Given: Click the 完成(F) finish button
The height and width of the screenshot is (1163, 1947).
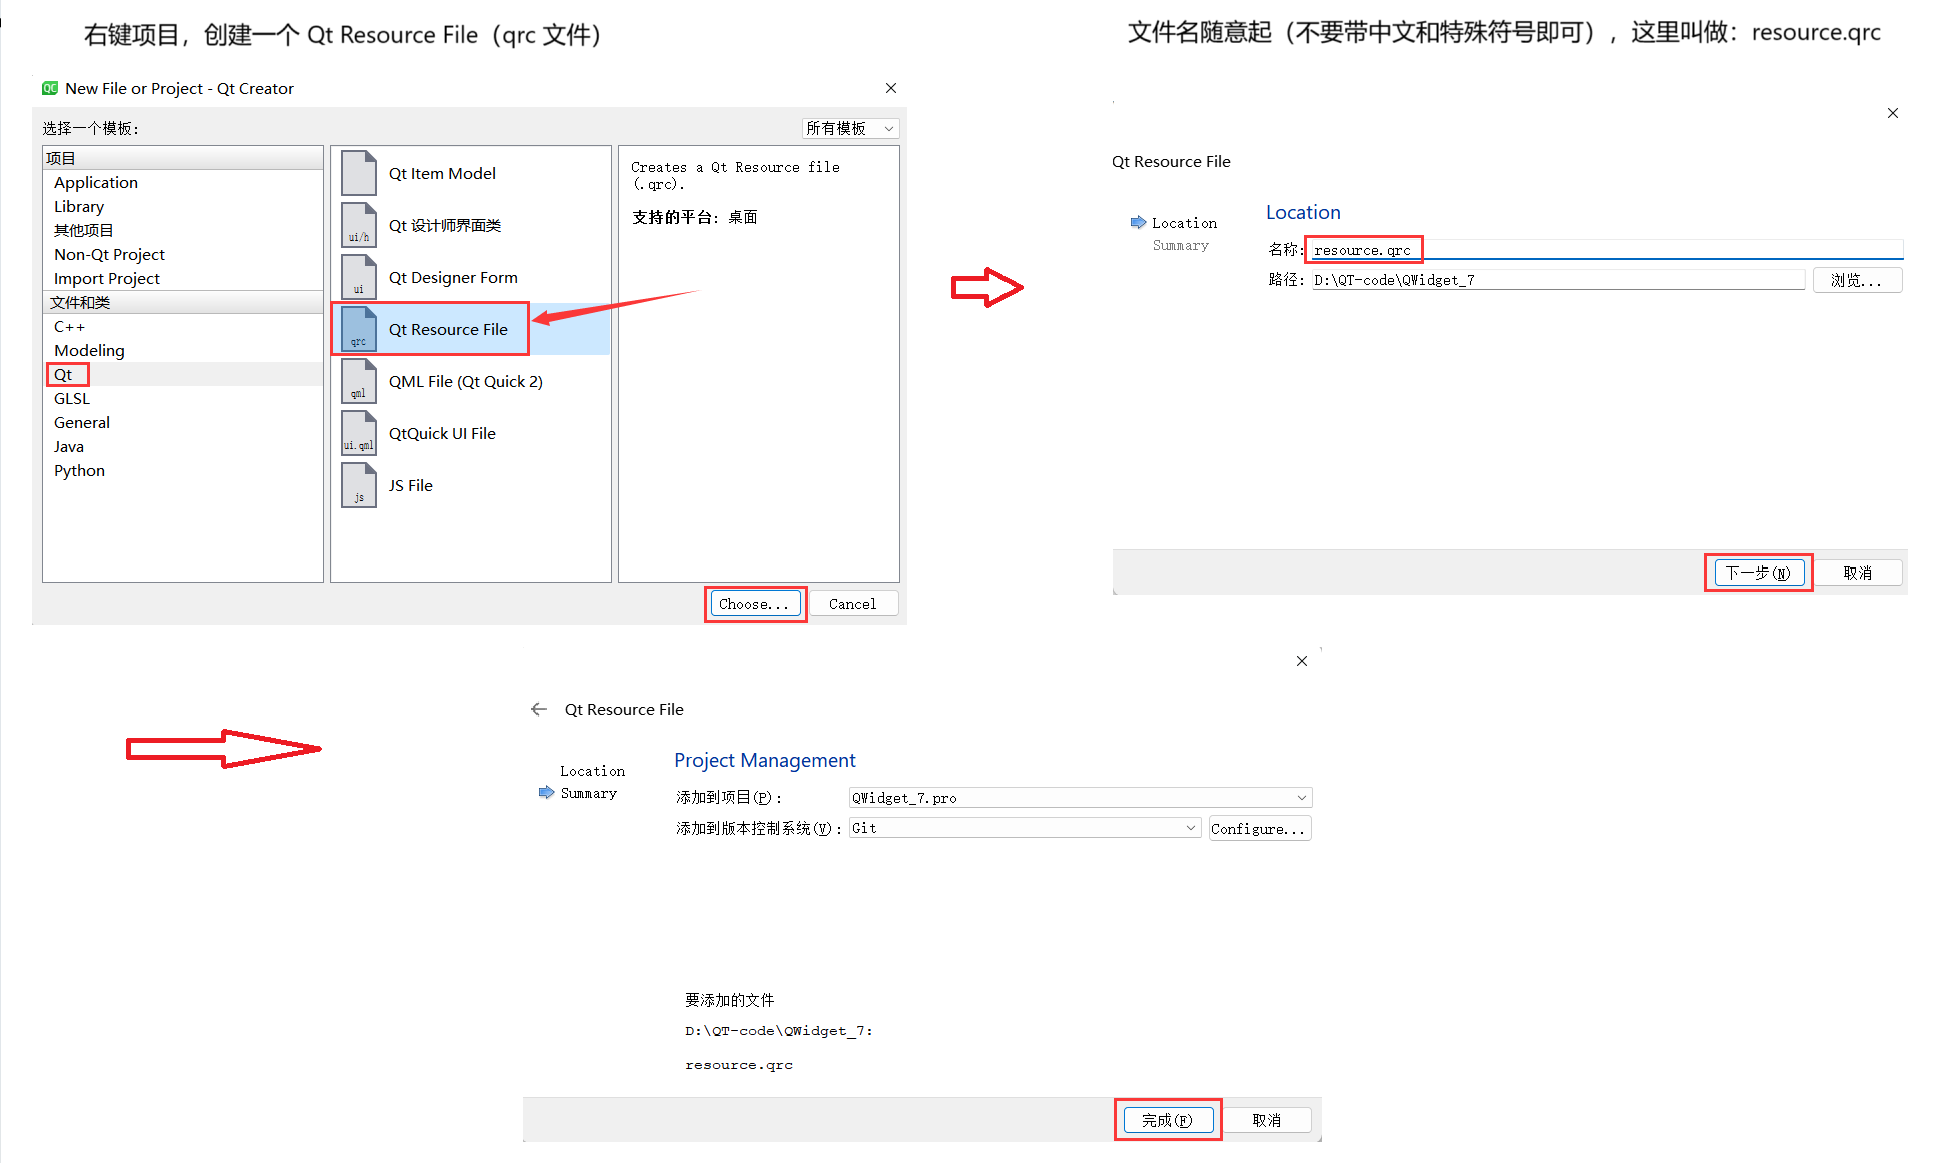Looking at the screenshot, I should (1167, 1120).
